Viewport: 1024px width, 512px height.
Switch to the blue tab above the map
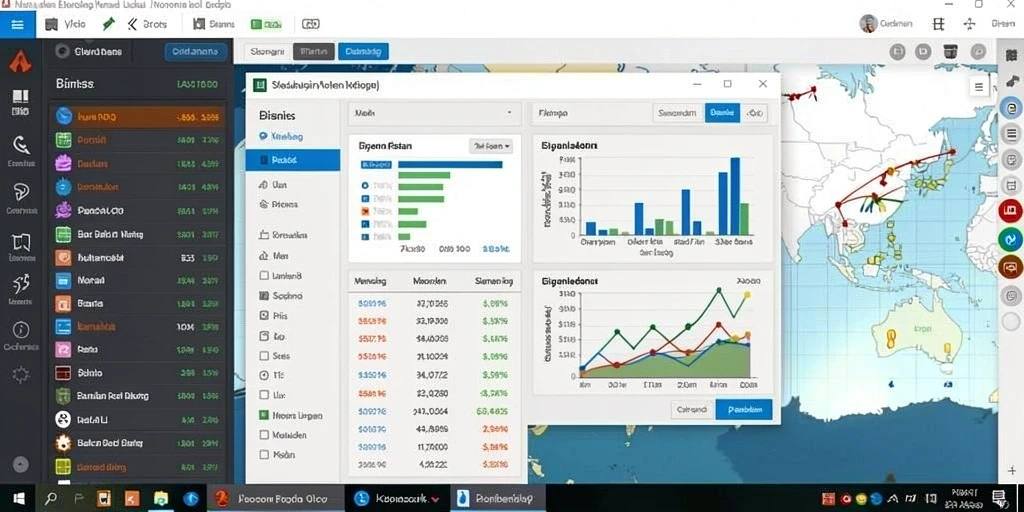[x=363, y=52]
